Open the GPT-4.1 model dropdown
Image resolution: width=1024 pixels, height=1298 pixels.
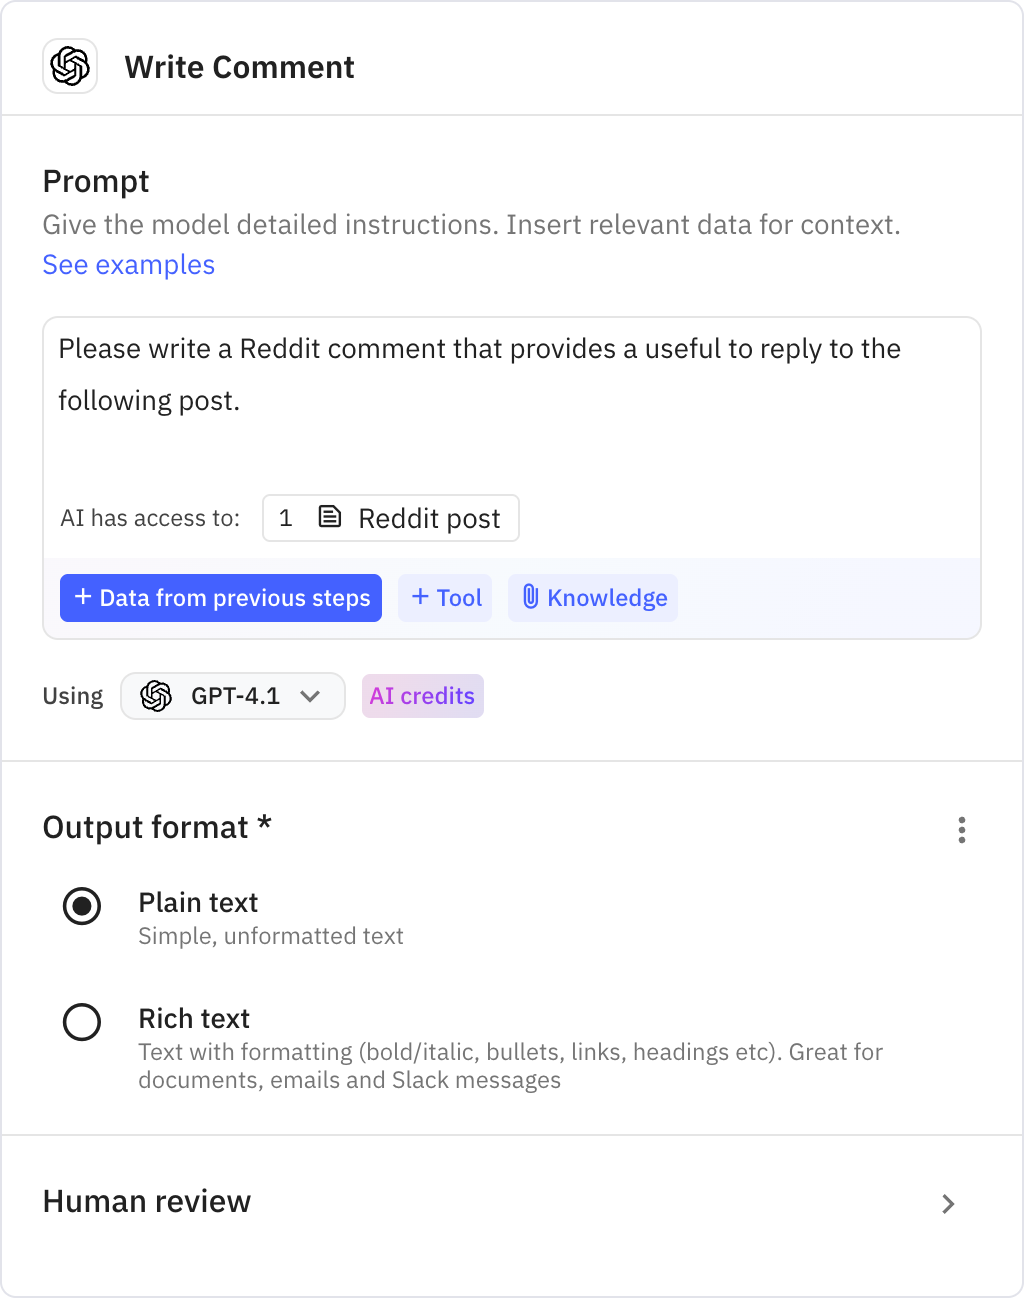(233, 696)
